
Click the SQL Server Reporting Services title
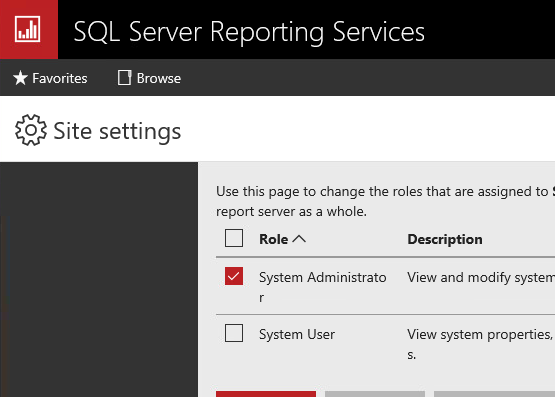pyautogui.click(x=249, y=32)
